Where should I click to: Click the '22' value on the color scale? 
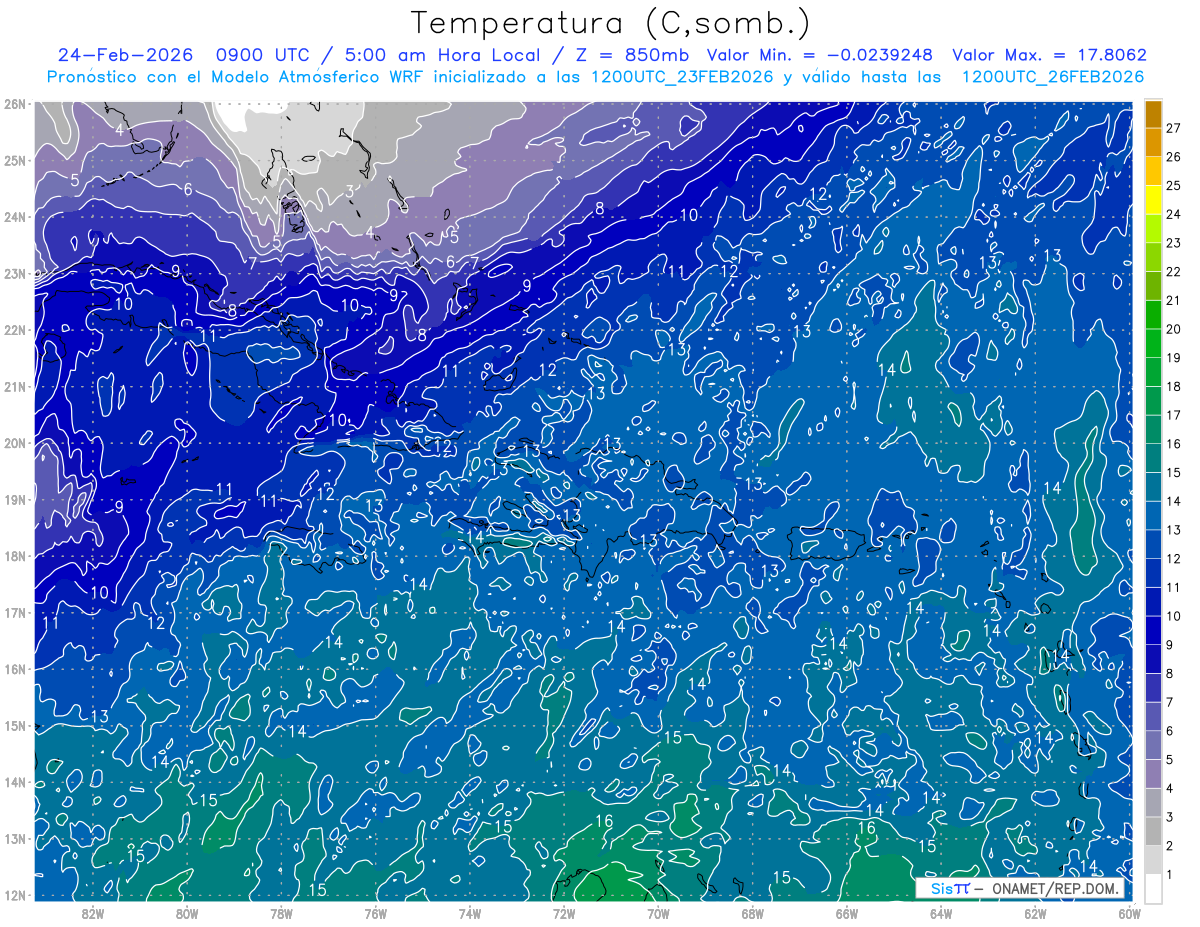tap(1174, 272)
